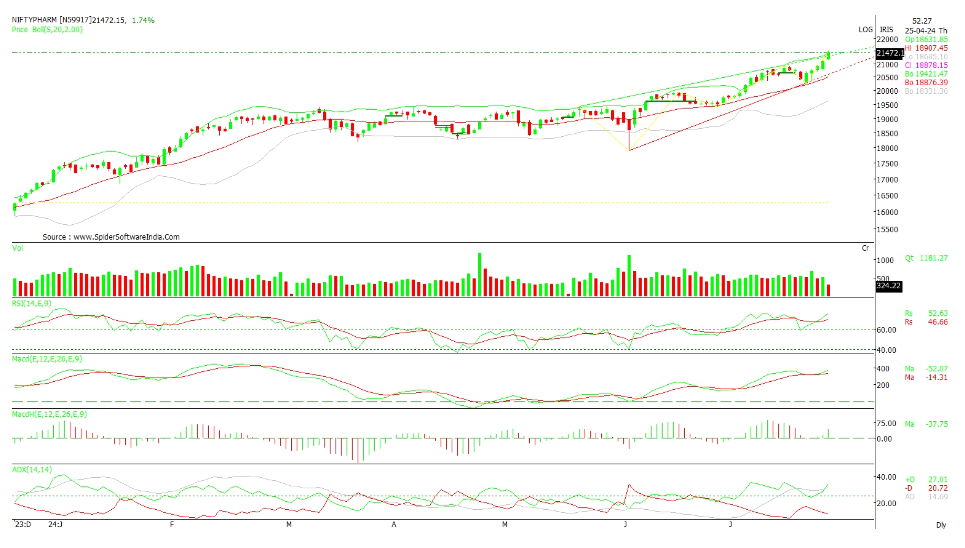Click the LOG scale label
This screenshot has height=548, width=965.
[865, 30]
